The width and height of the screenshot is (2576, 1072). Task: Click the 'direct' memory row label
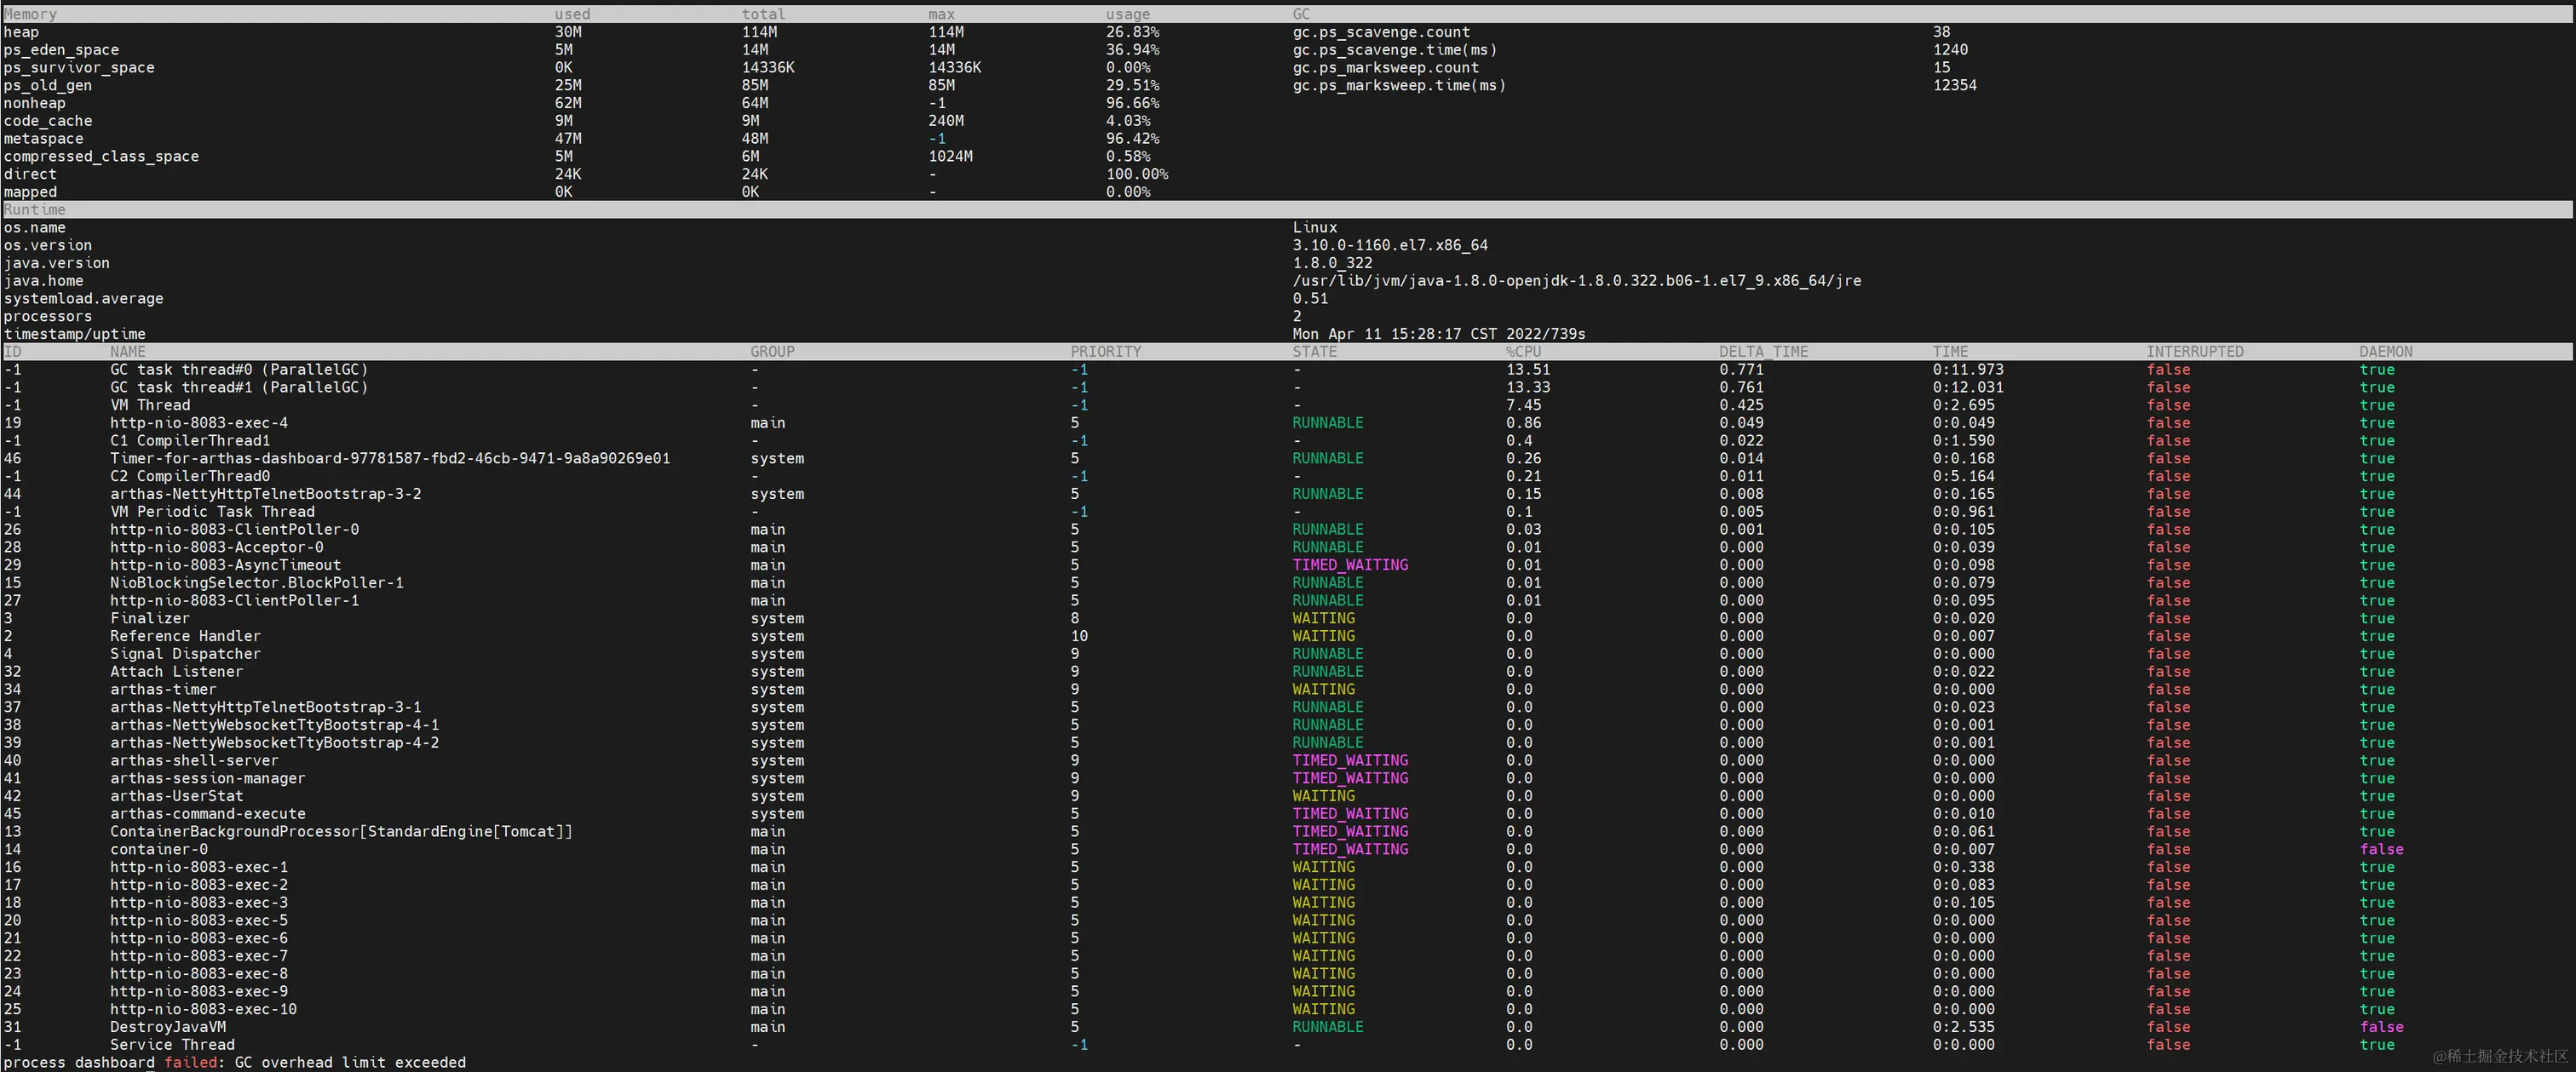coord(30,174)
